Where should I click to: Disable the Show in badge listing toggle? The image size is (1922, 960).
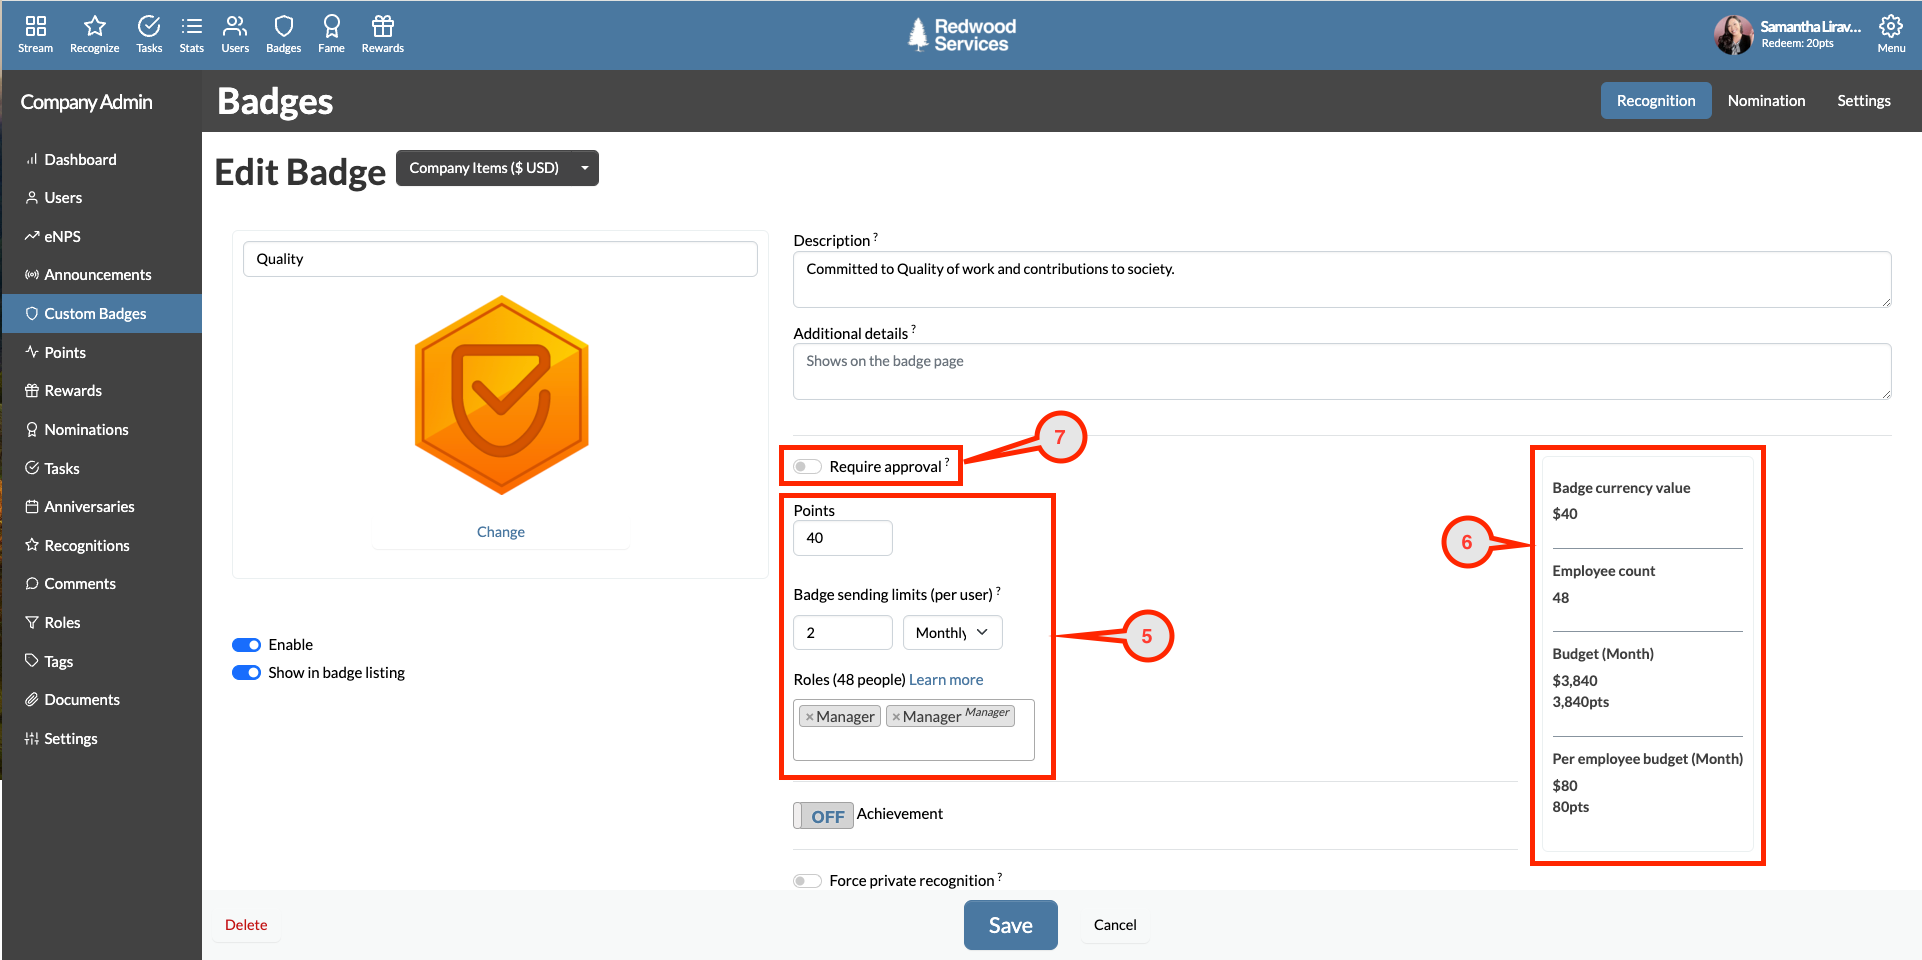pyautogui.click(x=246, y=672)
